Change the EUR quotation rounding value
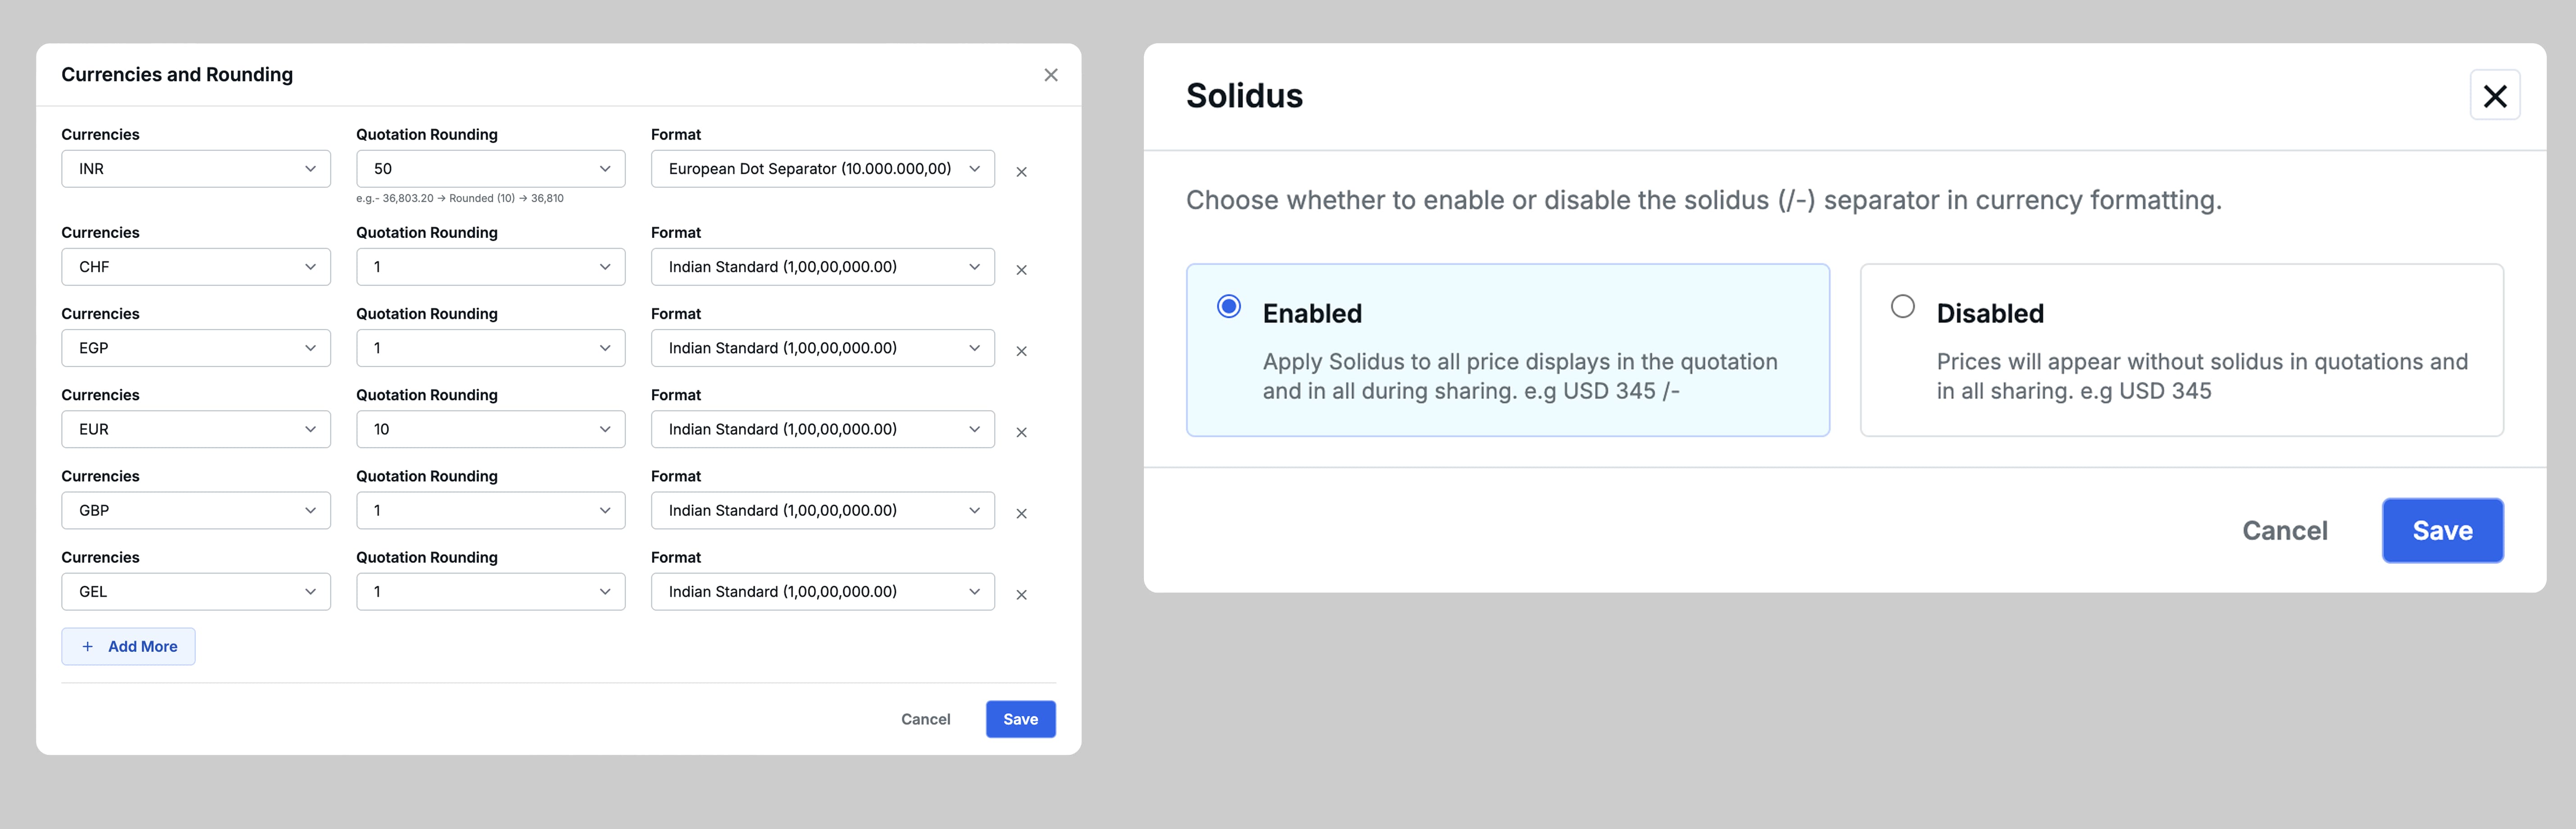This screenshot has width=2576, height=829. coord(490,429)
